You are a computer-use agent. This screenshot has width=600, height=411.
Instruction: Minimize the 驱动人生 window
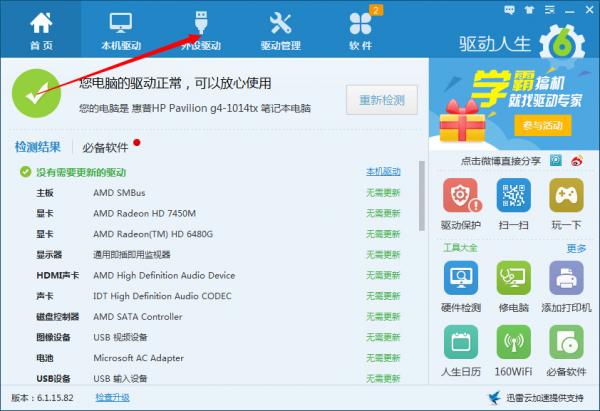pos(570,11)
